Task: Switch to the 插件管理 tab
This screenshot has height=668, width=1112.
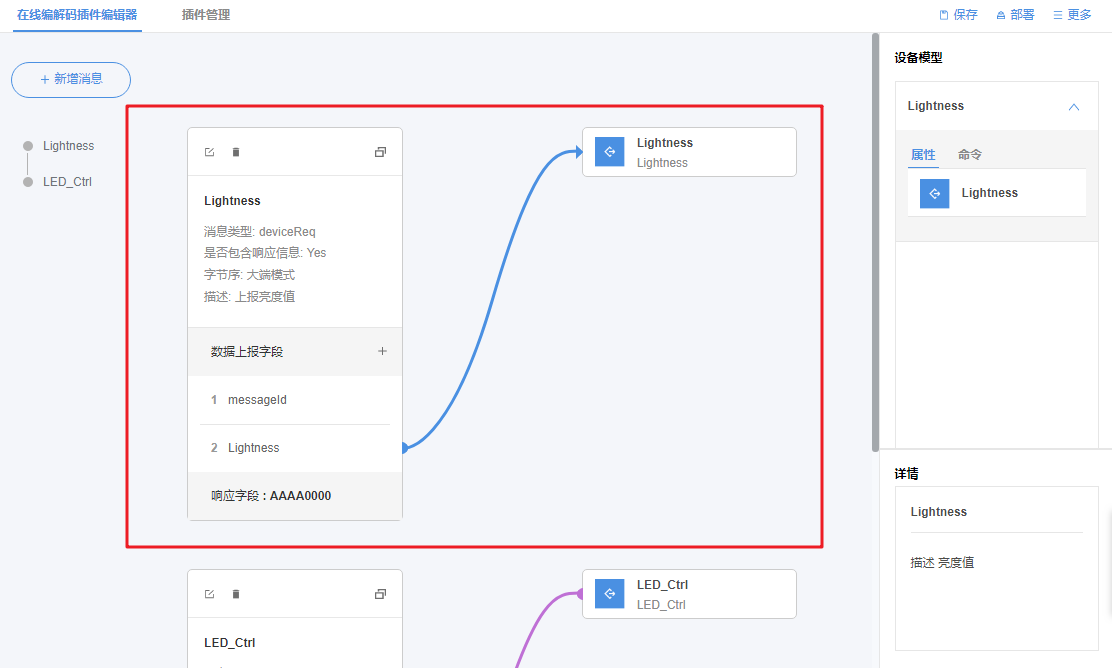Action: coord(205,15)
